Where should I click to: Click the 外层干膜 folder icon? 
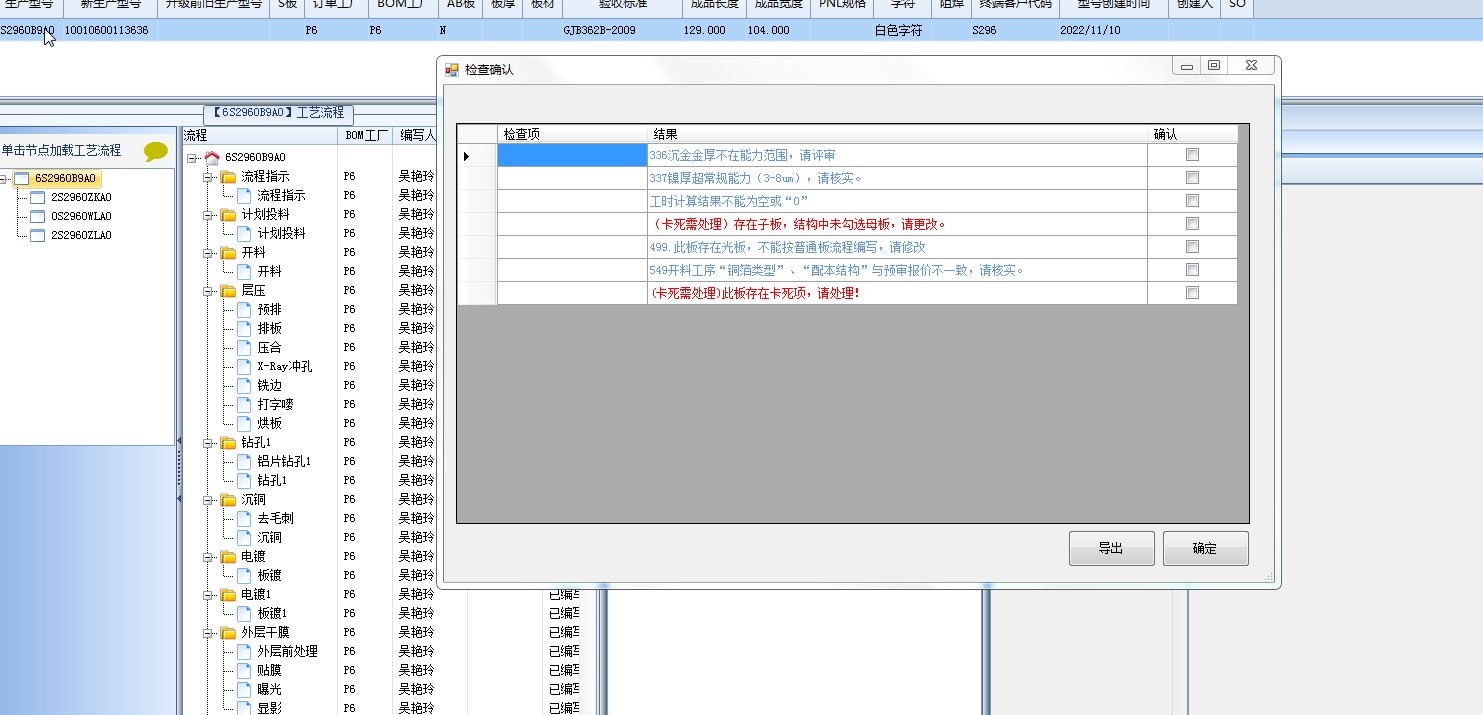point(228,632)
